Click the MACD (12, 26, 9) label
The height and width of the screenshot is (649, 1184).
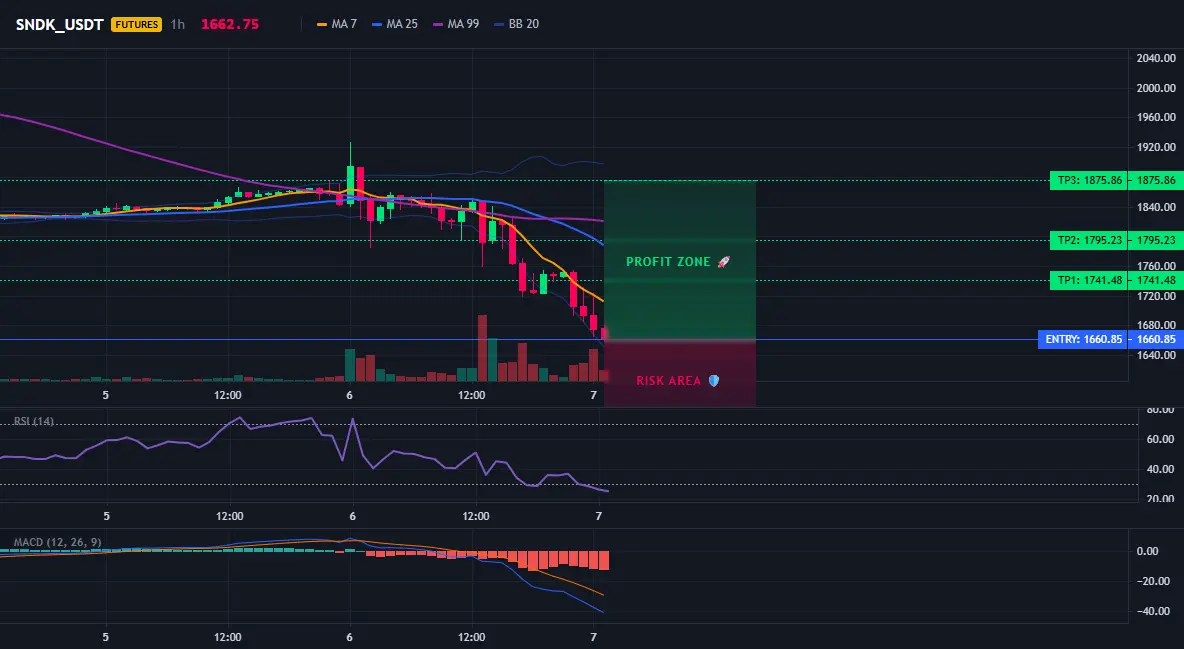tap(57, 542)
